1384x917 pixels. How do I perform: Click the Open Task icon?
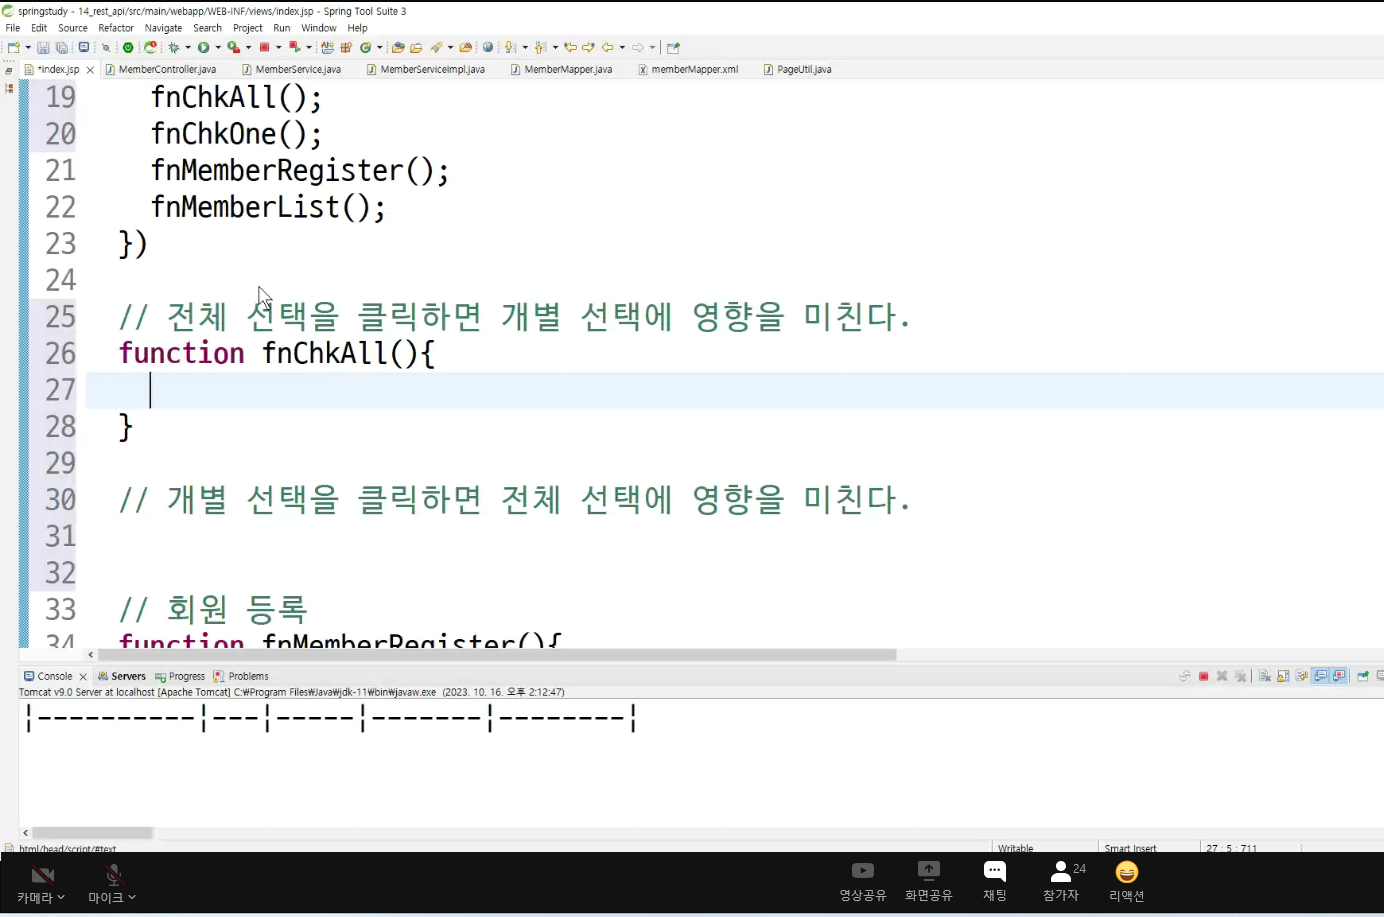click(x=415, y=47)
